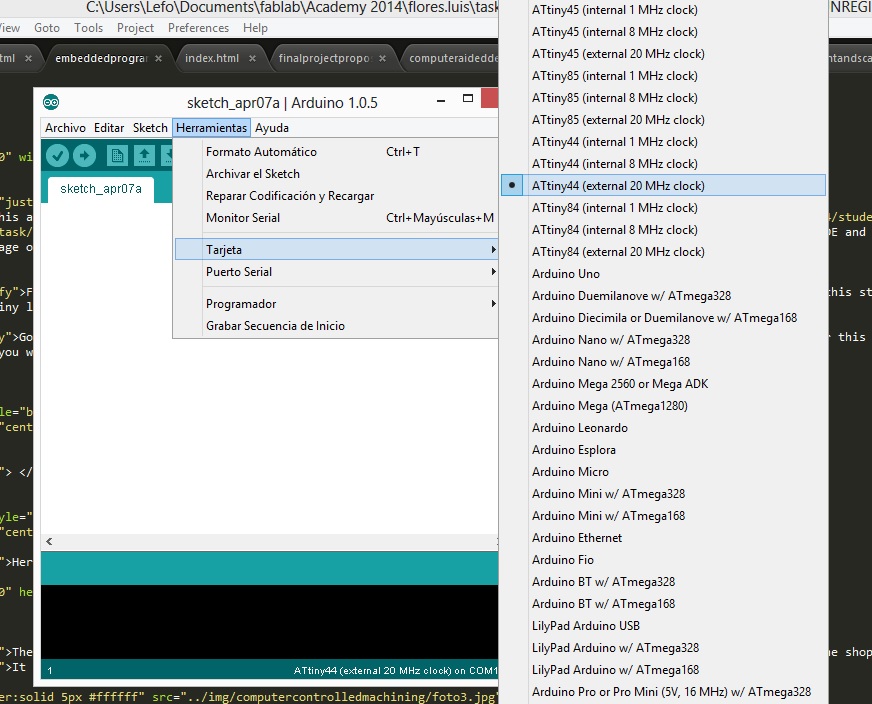
Task: Click the ATtiny44 on COM1 status text
Action: pos(395,671)
